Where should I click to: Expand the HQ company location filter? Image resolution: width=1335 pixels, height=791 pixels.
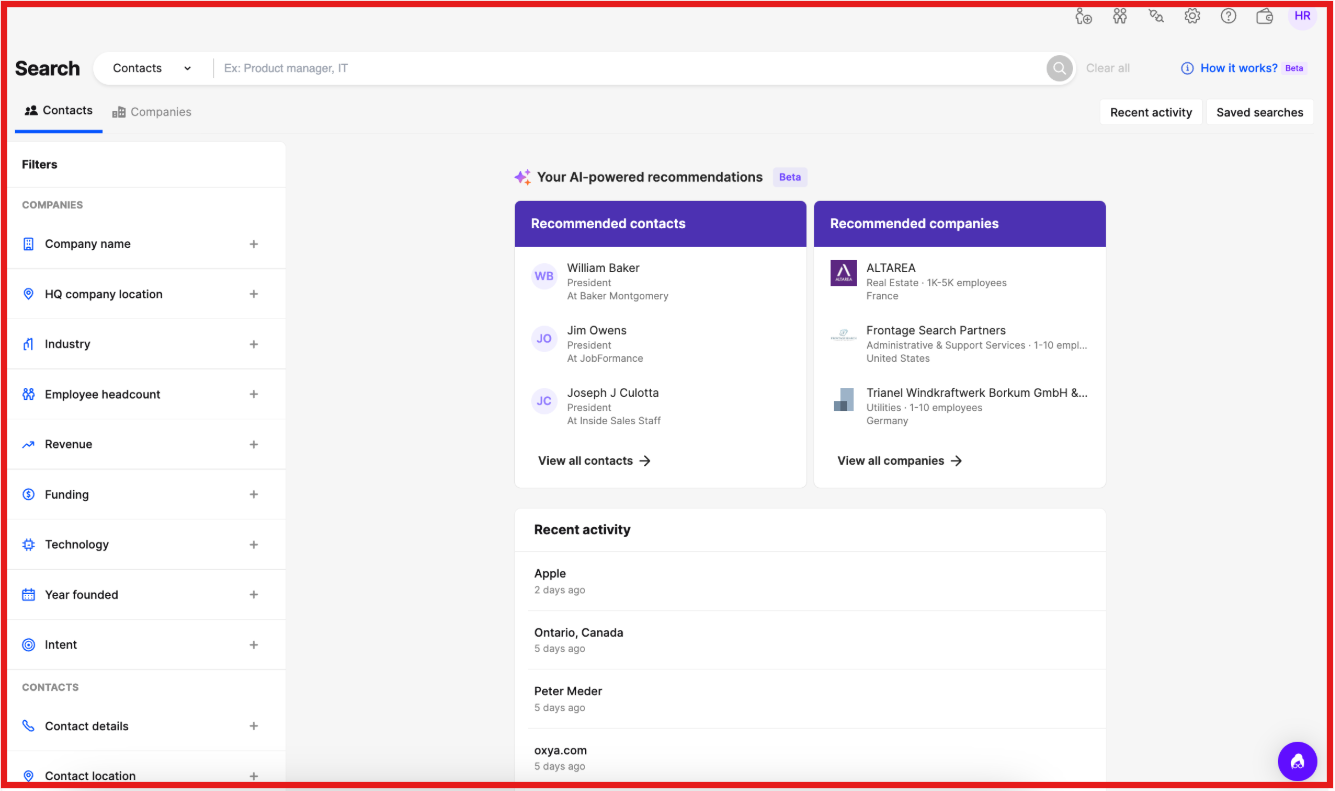254,294
